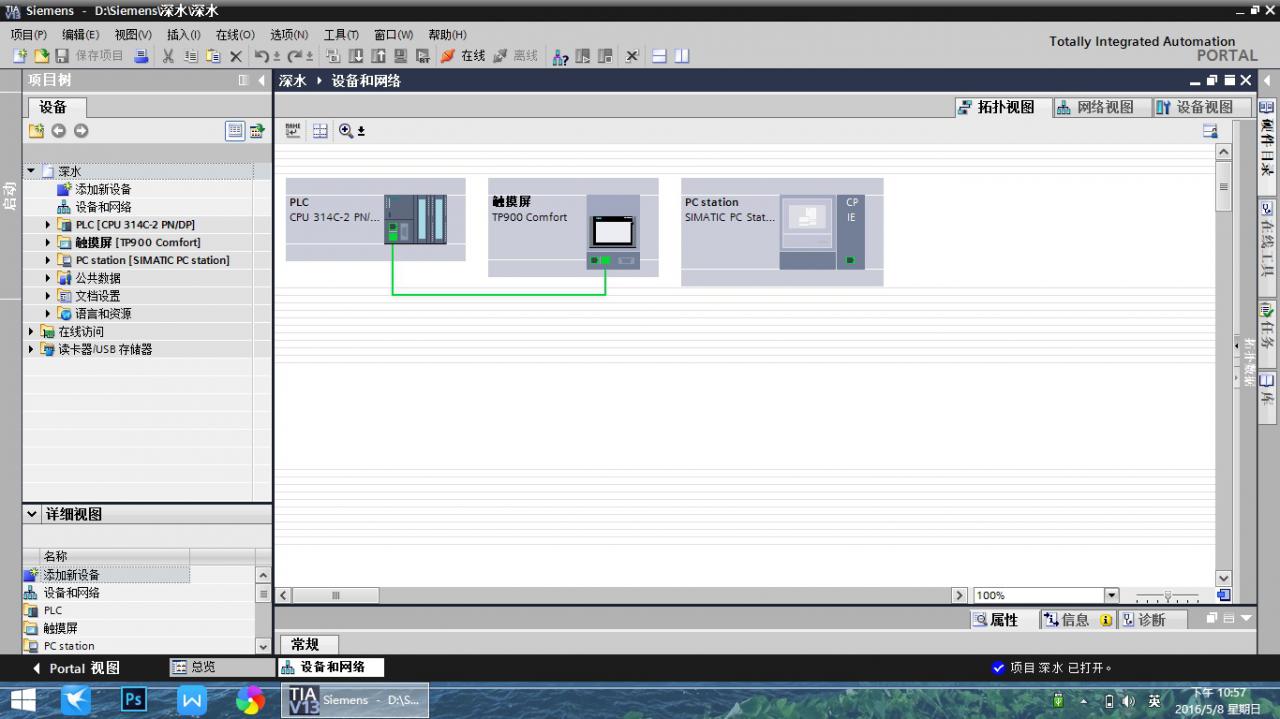Click the Open project folder icon
Image resolution: width=1280 pixels, height=719 pixels.
[41, 56]
